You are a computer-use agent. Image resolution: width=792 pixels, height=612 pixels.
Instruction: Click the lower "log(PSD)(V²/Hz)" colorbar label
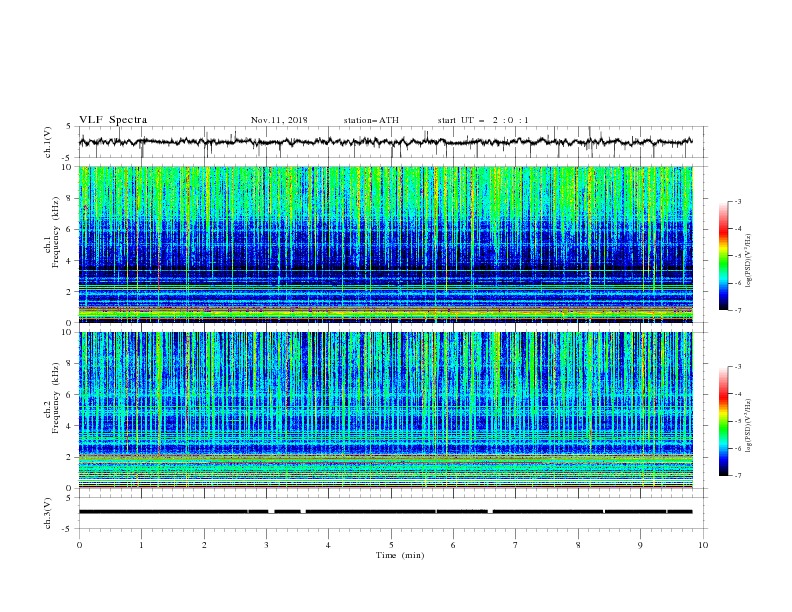[x=749, y=426]
